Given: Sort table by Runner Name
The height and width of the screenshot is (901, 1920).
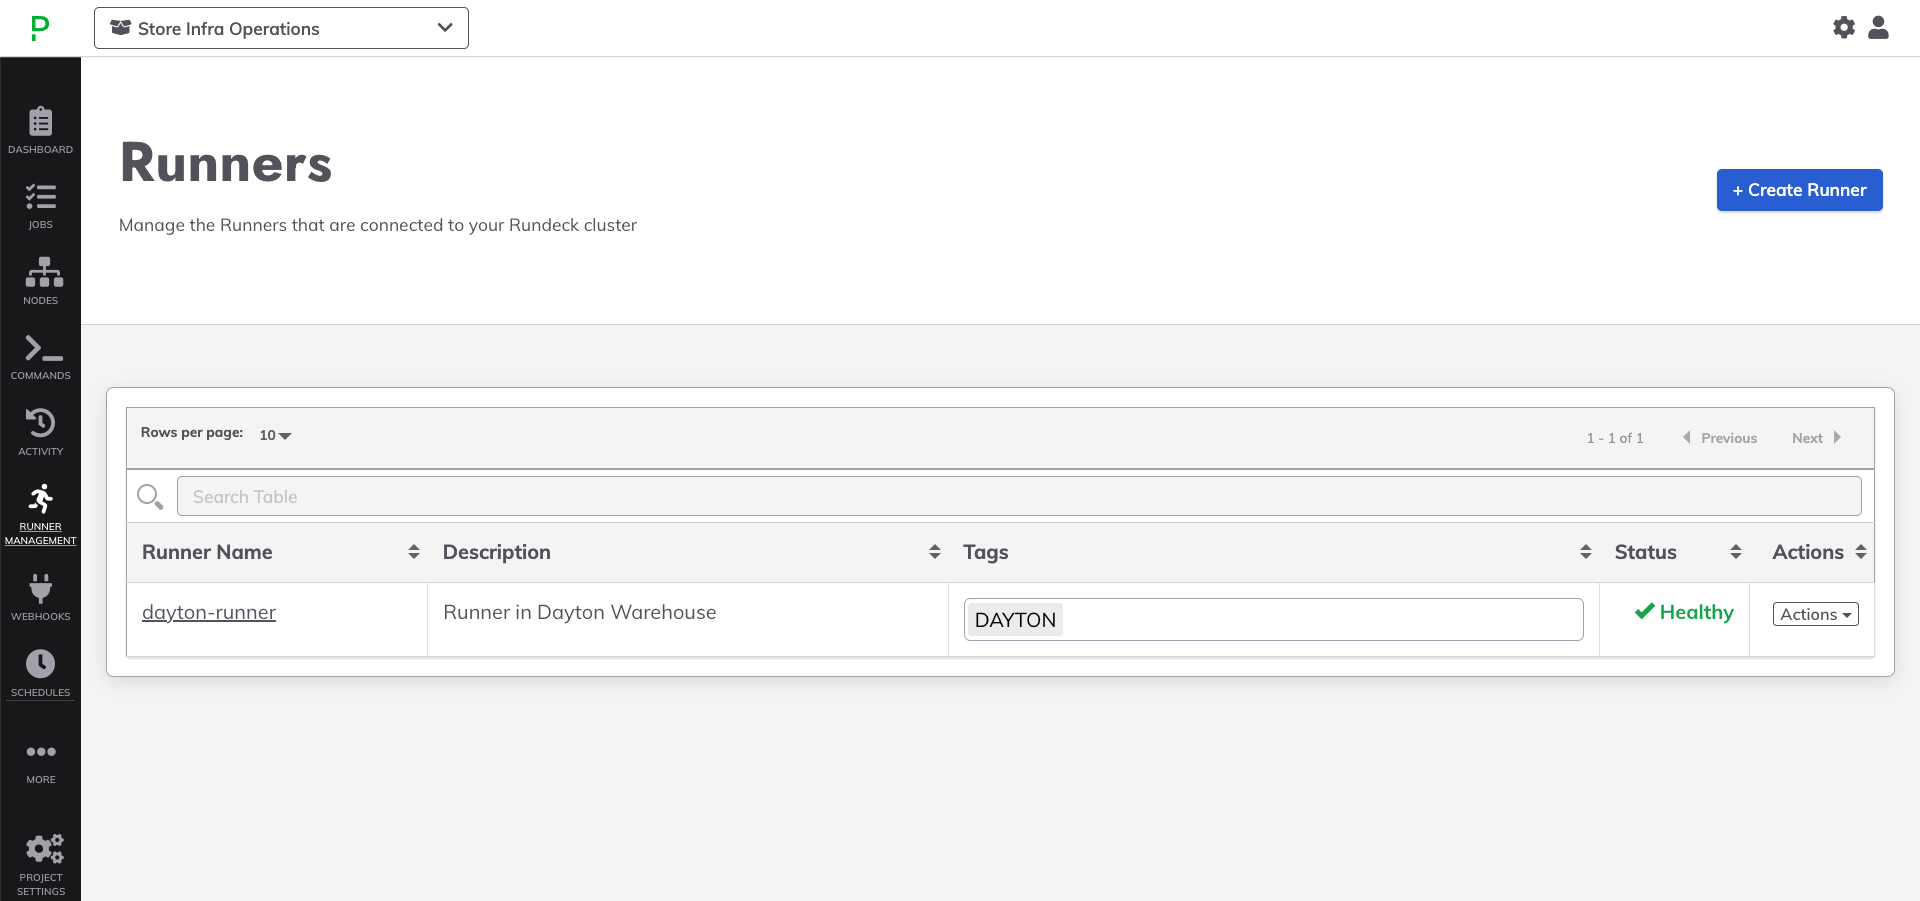Looking at the screenshot, I should click(x=414, y=552).
